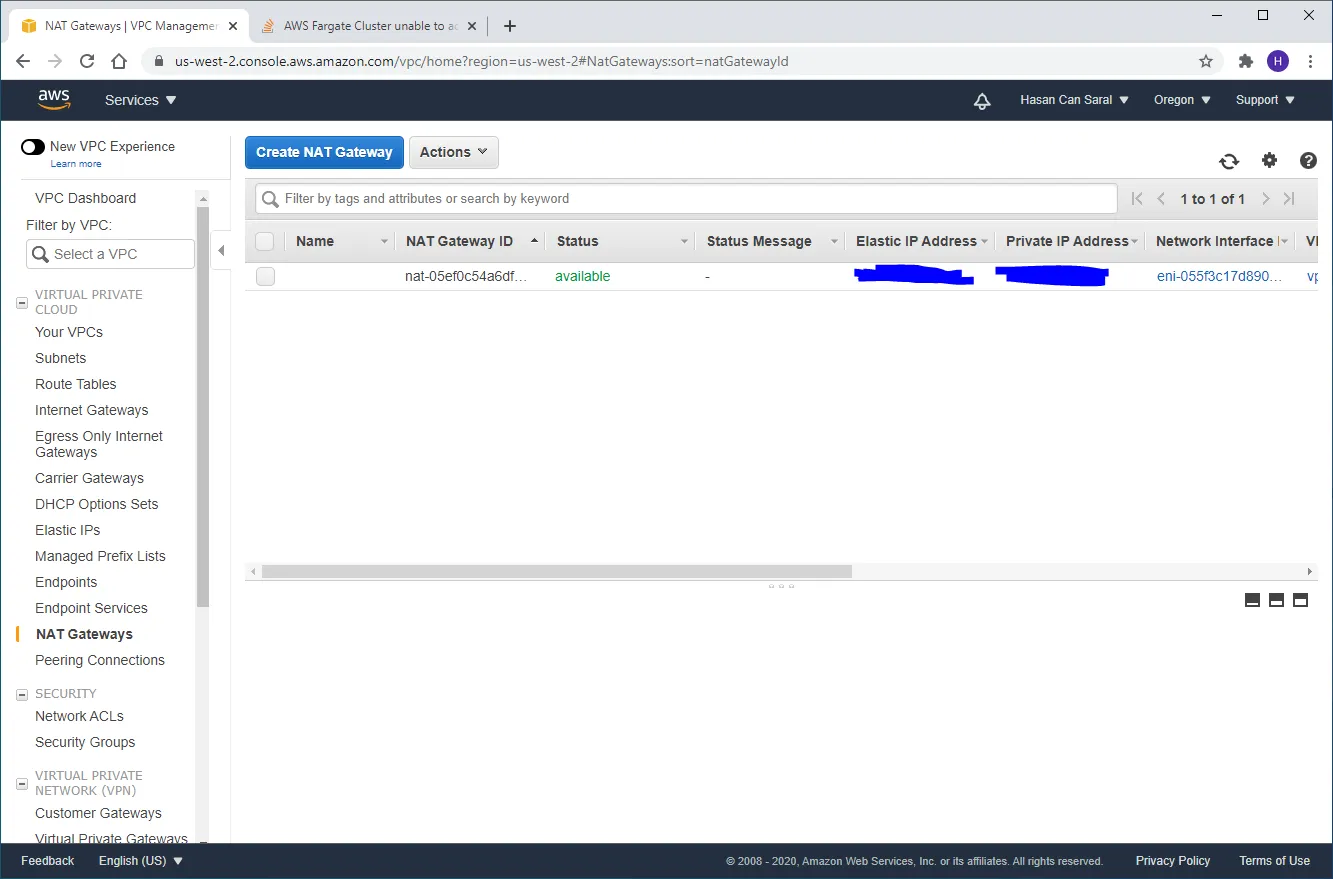Go to next page of results
The height and width of the screenshot is (879, 1333).
1266,199
